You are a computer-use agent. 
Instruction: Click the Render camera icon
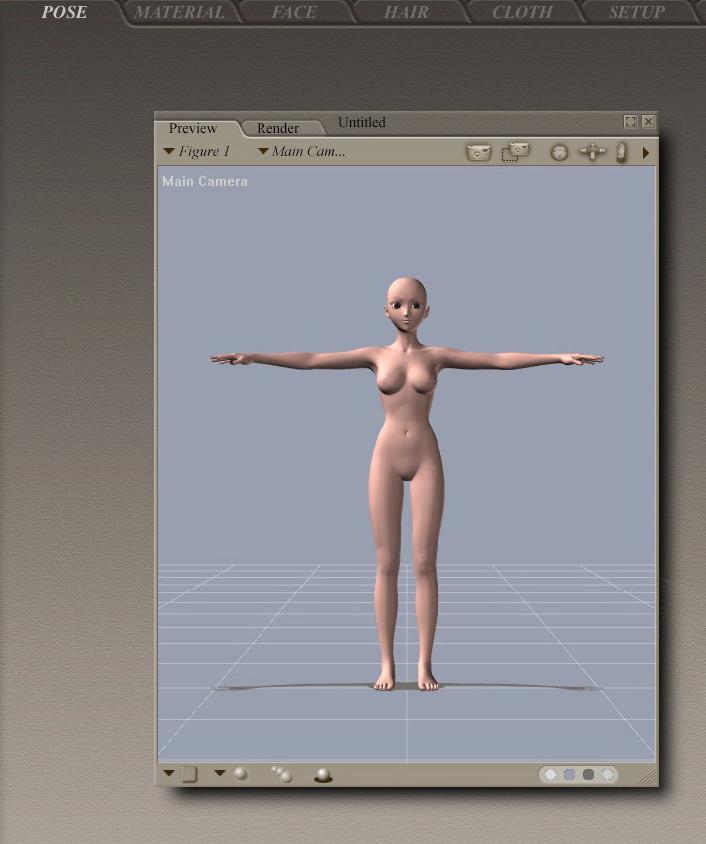pos(479,153)
